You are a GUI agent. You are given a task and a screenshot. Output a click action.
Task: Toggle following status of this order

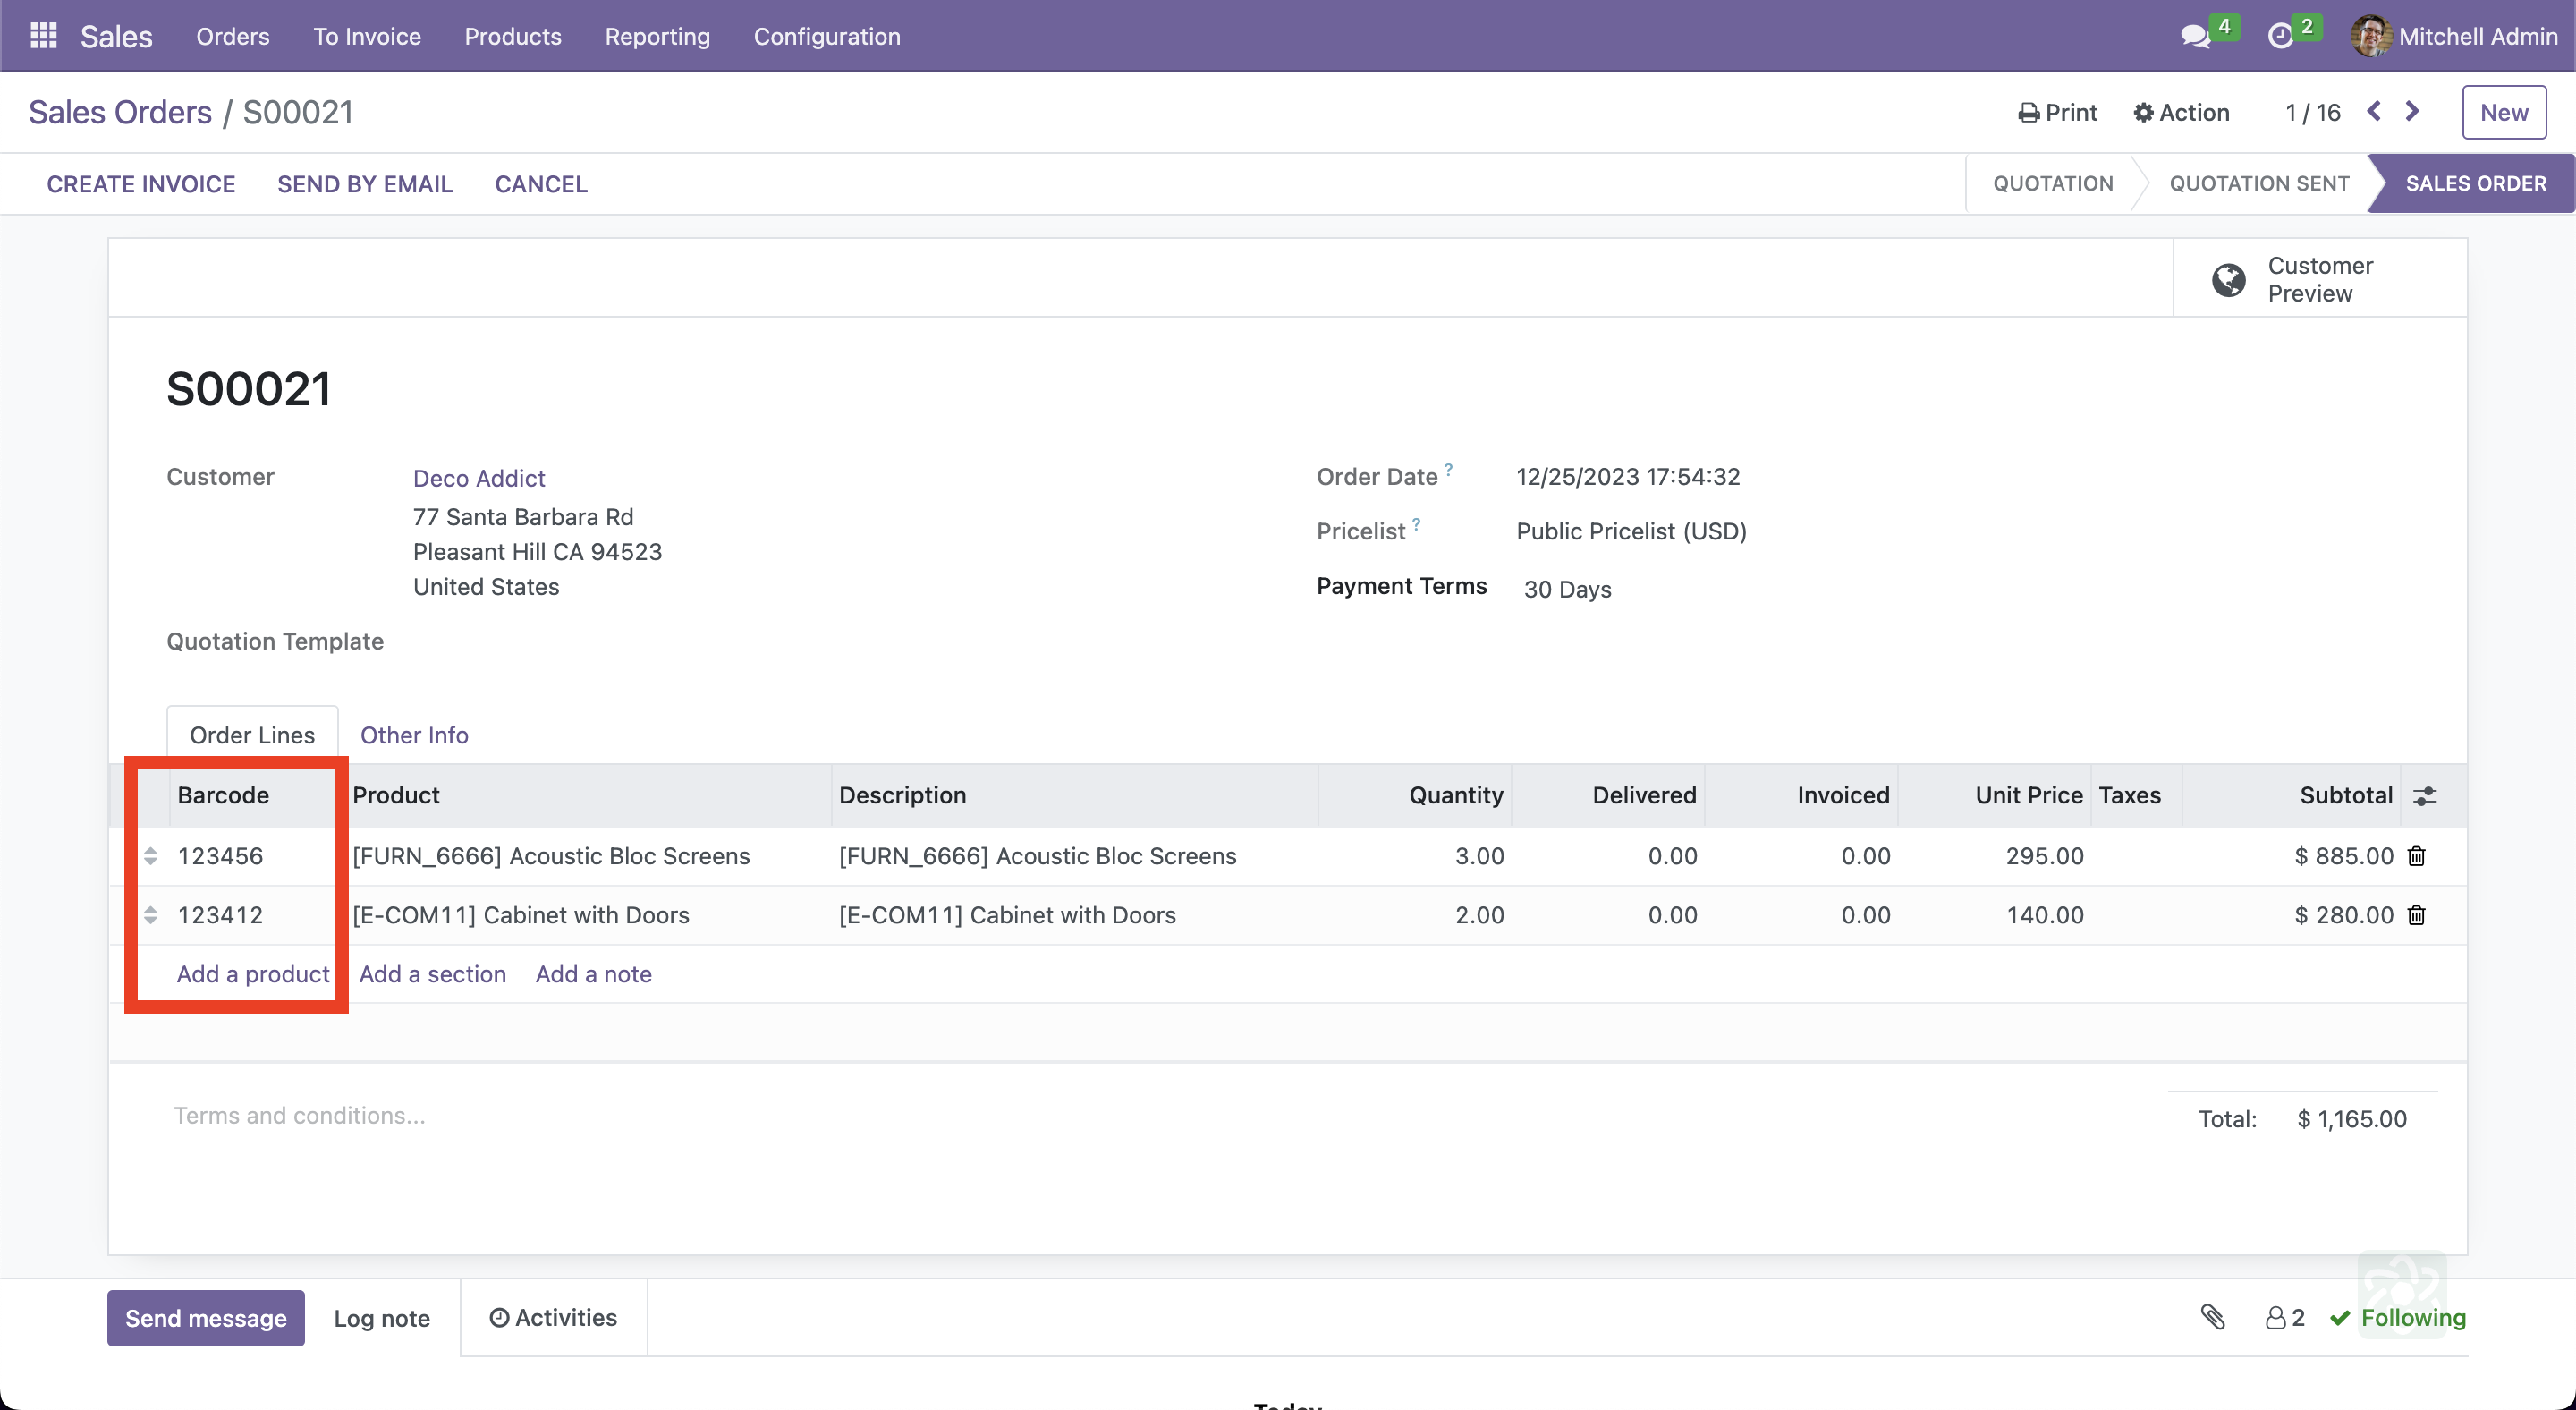click(x=2400, y=1318)
